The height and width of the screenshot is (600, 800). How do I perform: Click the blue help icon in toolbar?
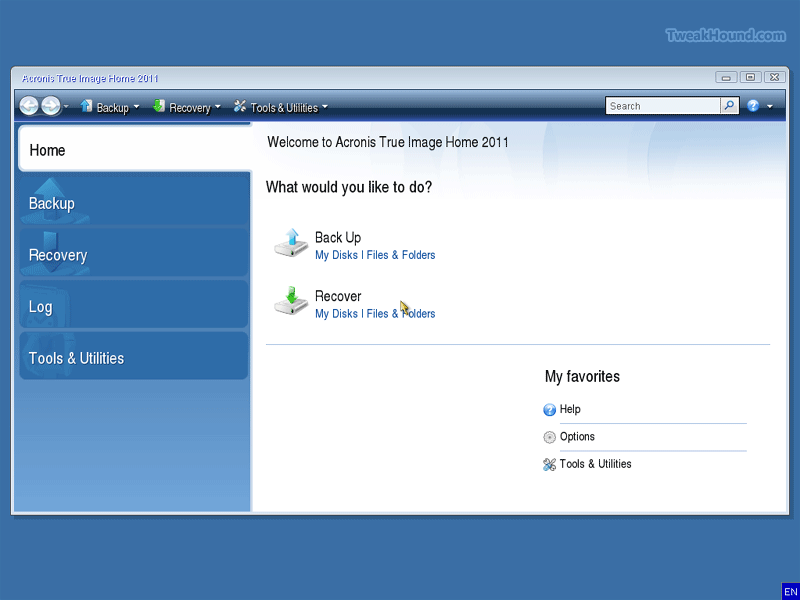click(x=753, y=106)
